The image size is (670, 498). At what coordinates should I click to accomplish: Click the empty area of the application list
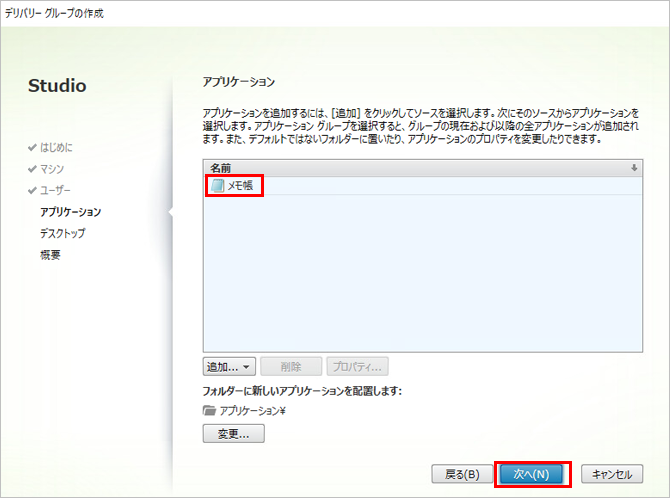pyautogui.click(x=420, y=280)
